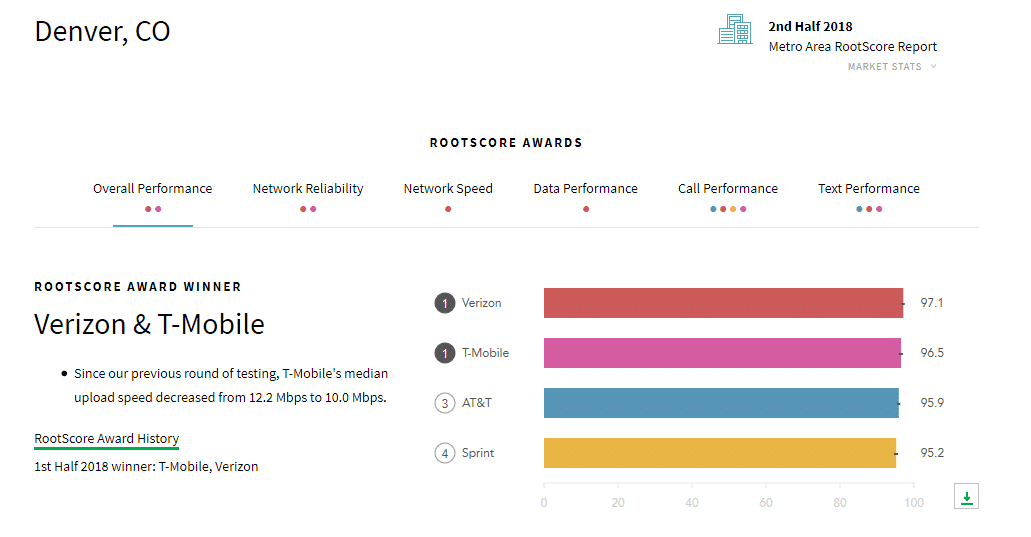Click the yellow Sprint score bar
Screen dimensions: 1031x537
coord(720,453)
